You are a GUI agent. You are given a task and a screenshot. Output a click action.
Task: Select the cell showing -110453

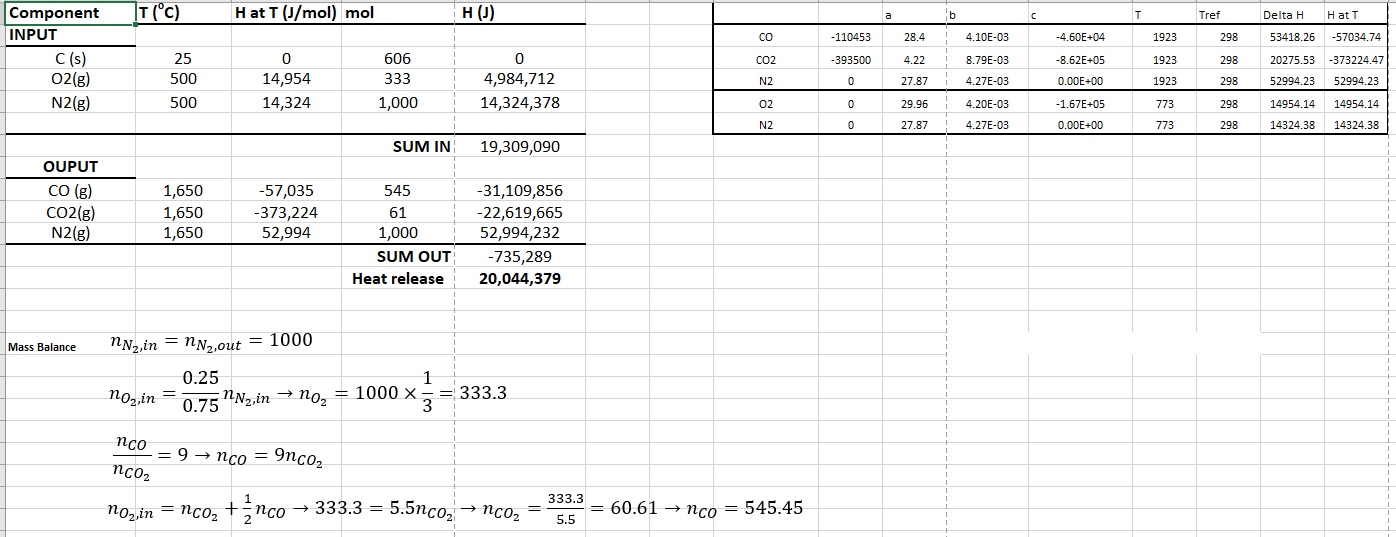coord(850,37)
